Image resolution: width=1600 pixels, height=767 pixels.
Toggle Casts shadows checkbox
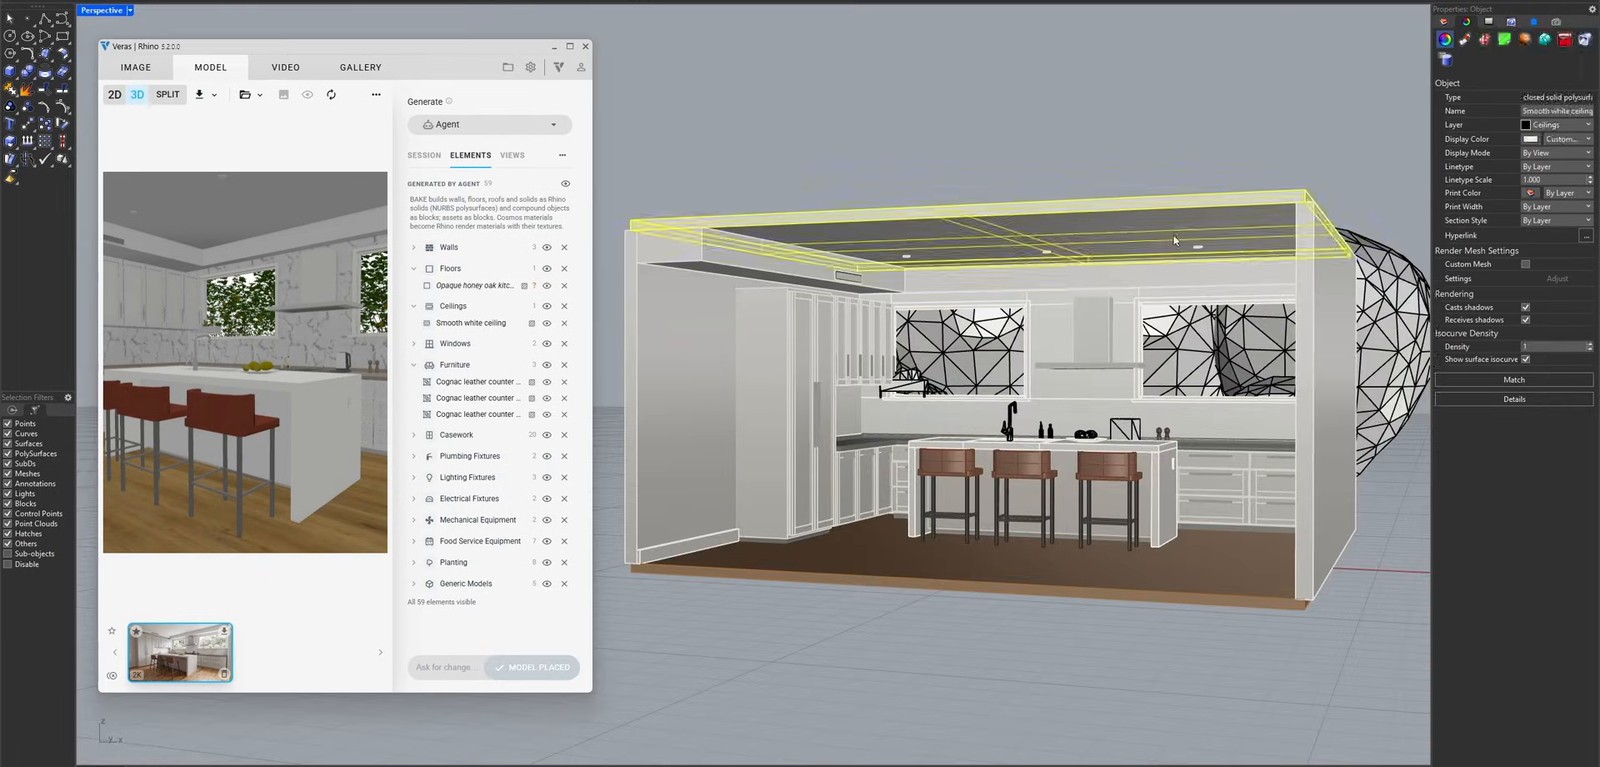point(1525,307)
